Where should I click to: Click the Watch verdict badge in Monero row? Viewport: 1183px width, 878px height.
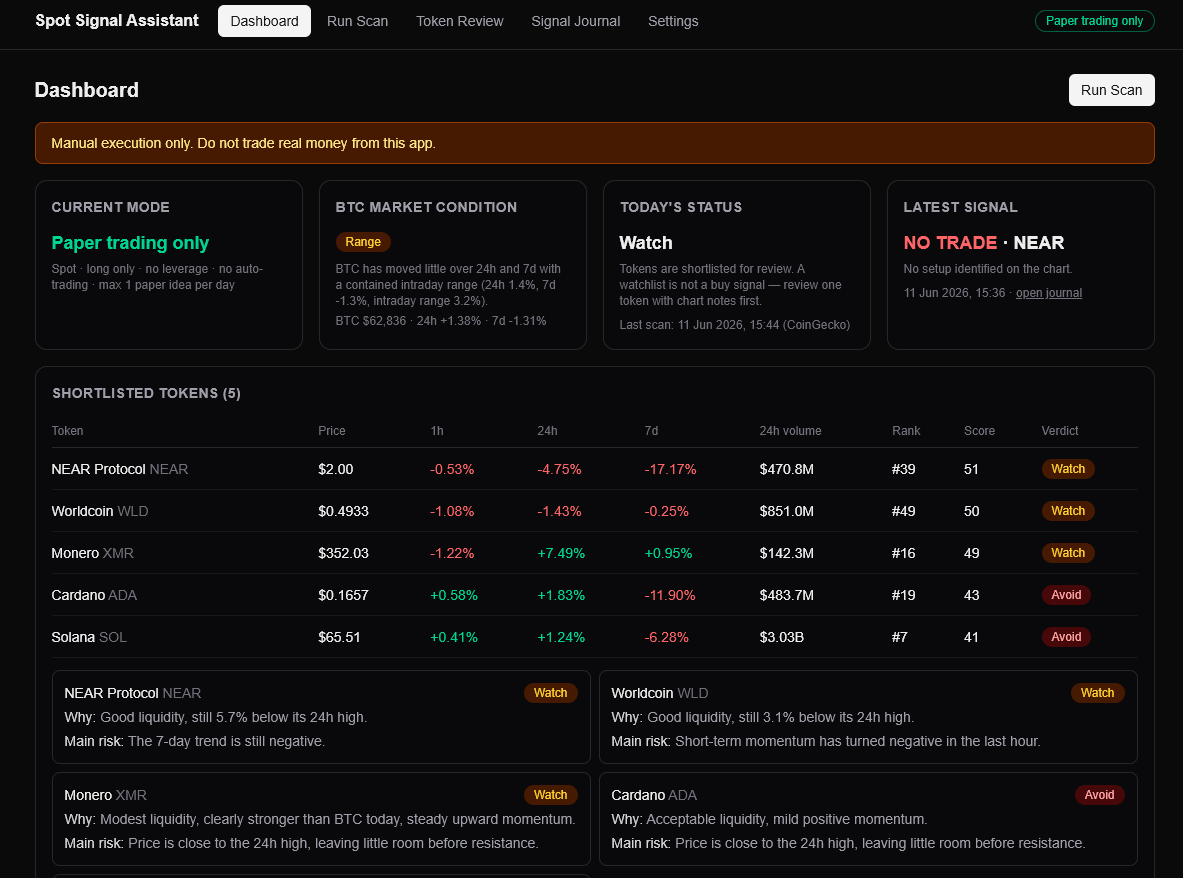tap(1068, 553)
